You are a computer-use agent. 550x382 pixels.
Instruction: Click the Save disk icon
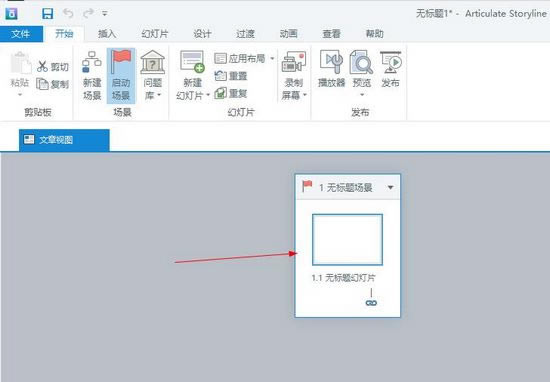(47, 14)
